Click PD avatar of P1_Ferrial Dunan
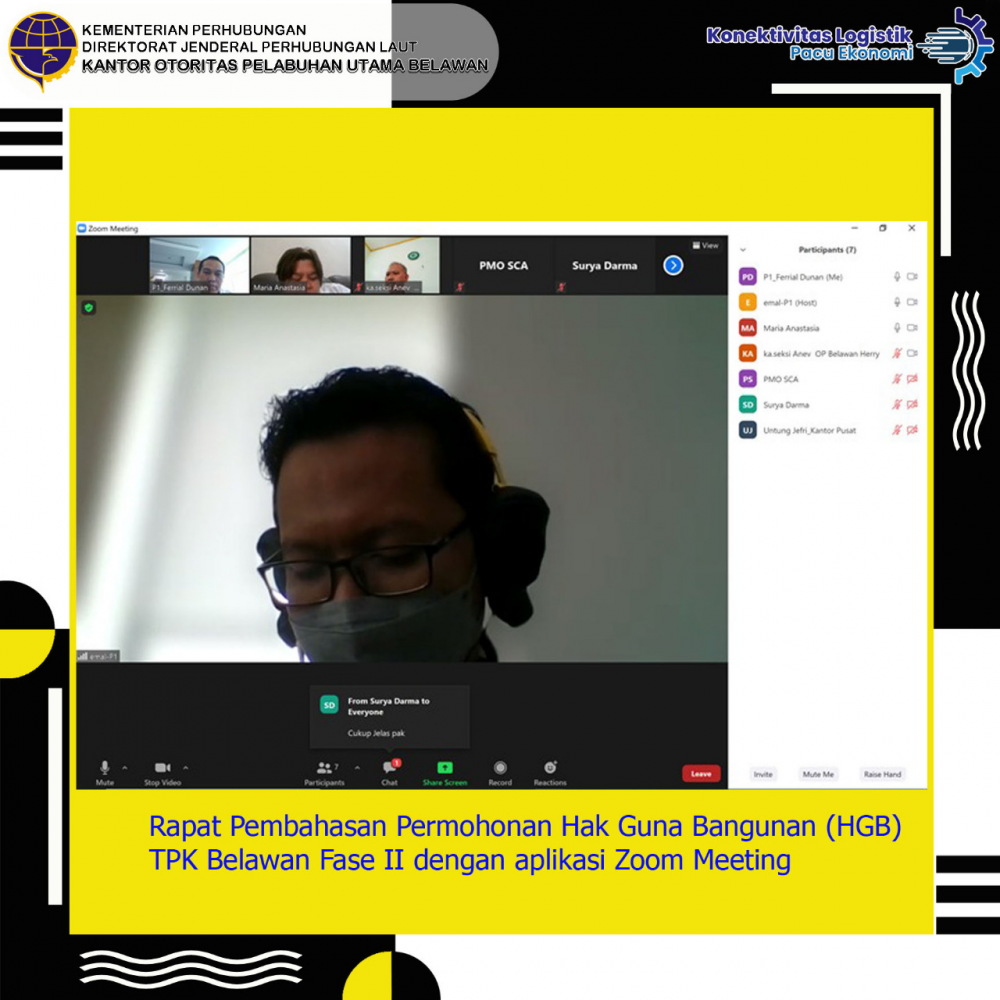This screenshot has height=1000, width=1000. pos(747,277)
